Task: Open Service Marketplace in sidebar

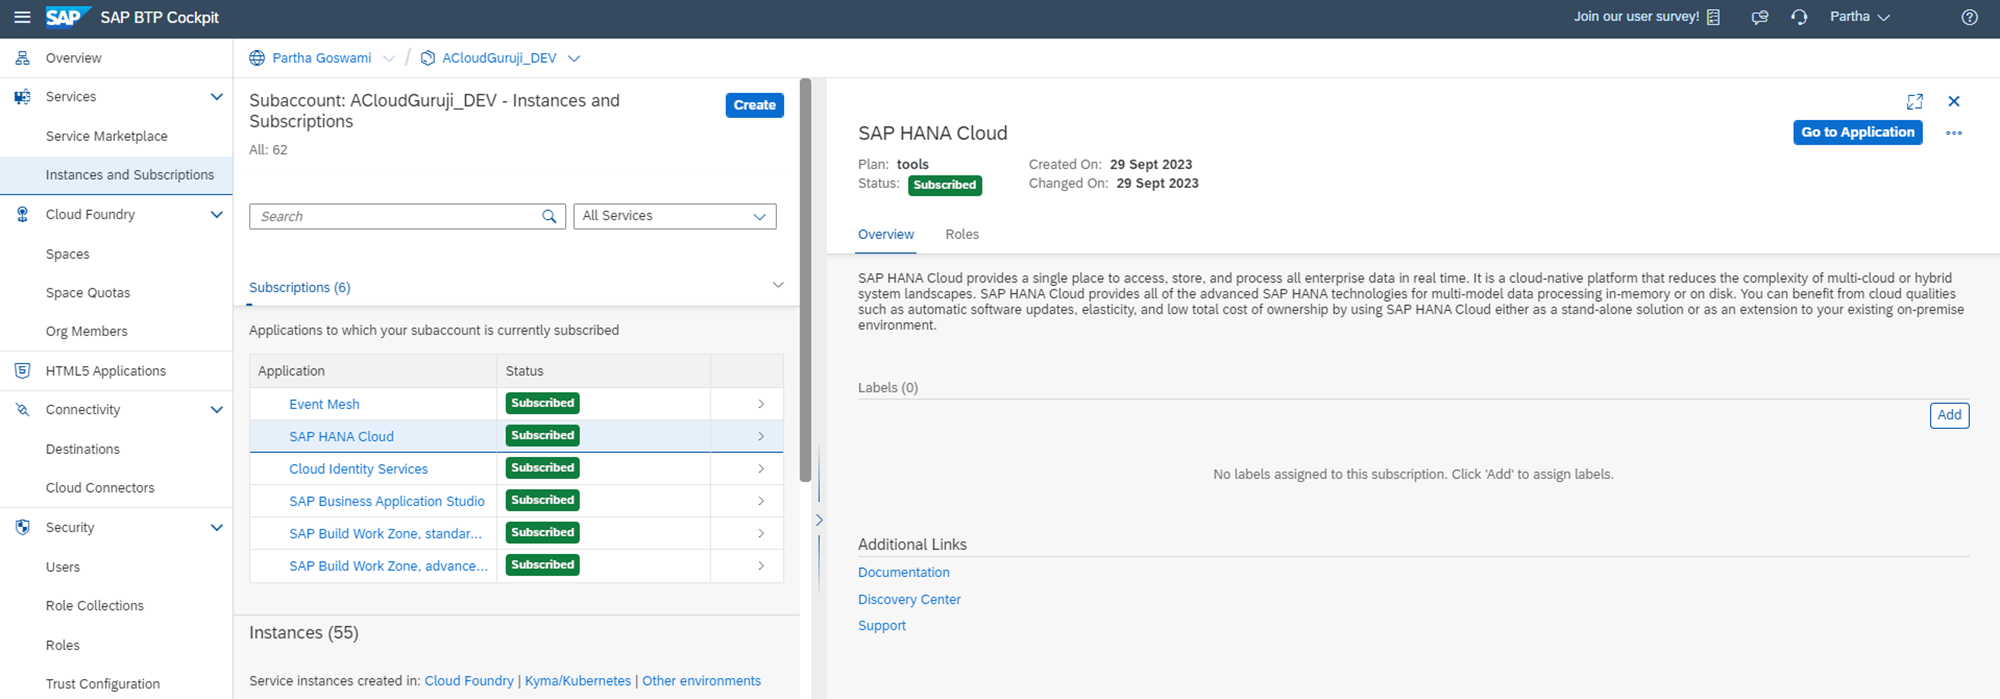Action: (x=106, y=136)
